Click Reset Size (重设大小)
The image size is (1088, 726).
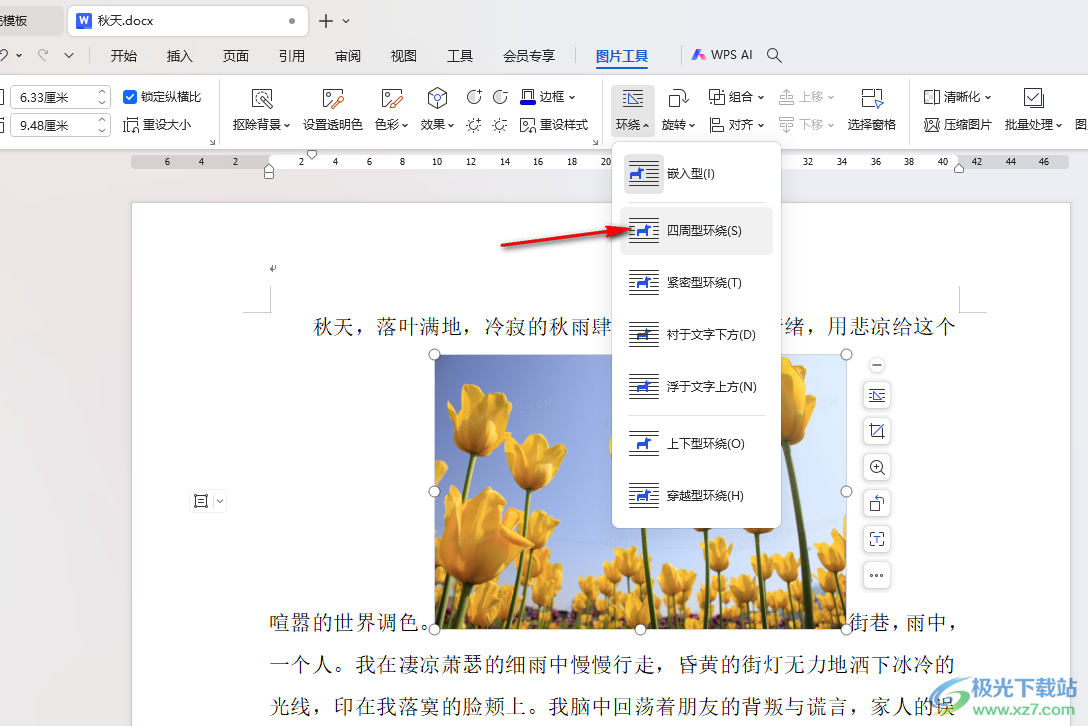point(157,125)
